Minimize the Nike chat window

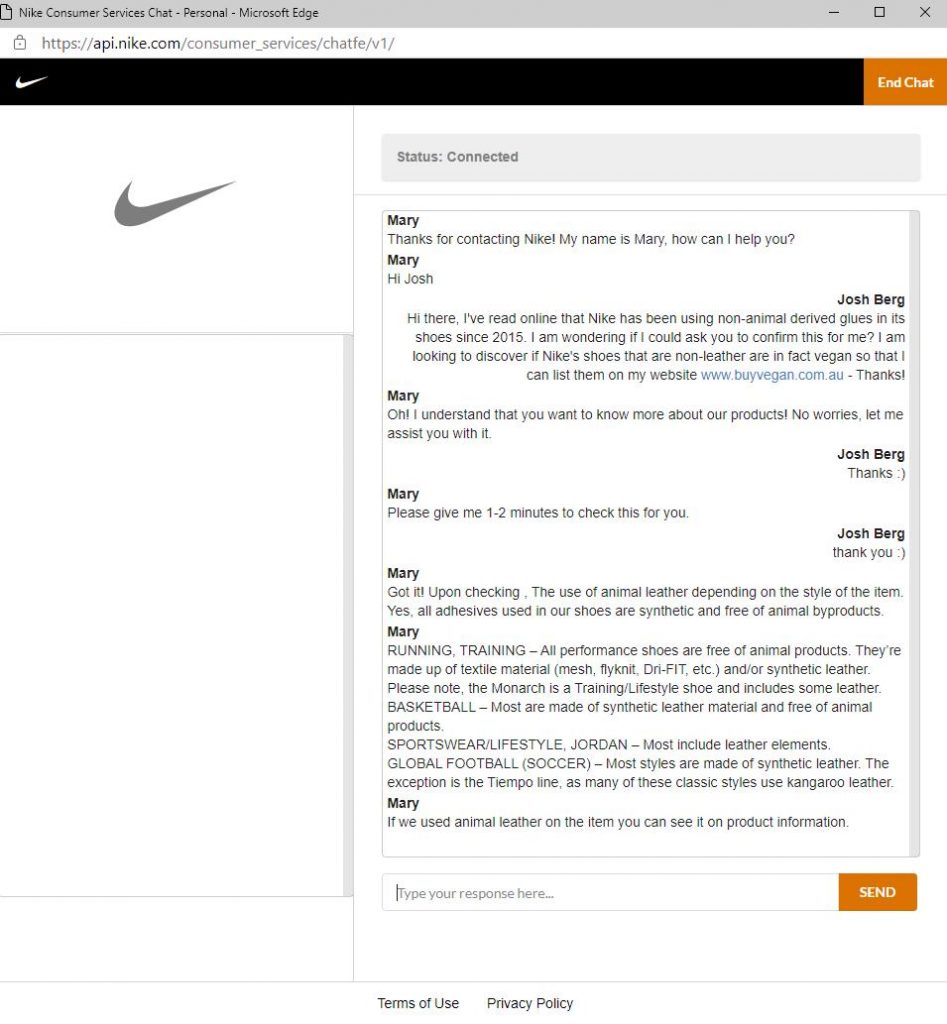tap(834, 13)
